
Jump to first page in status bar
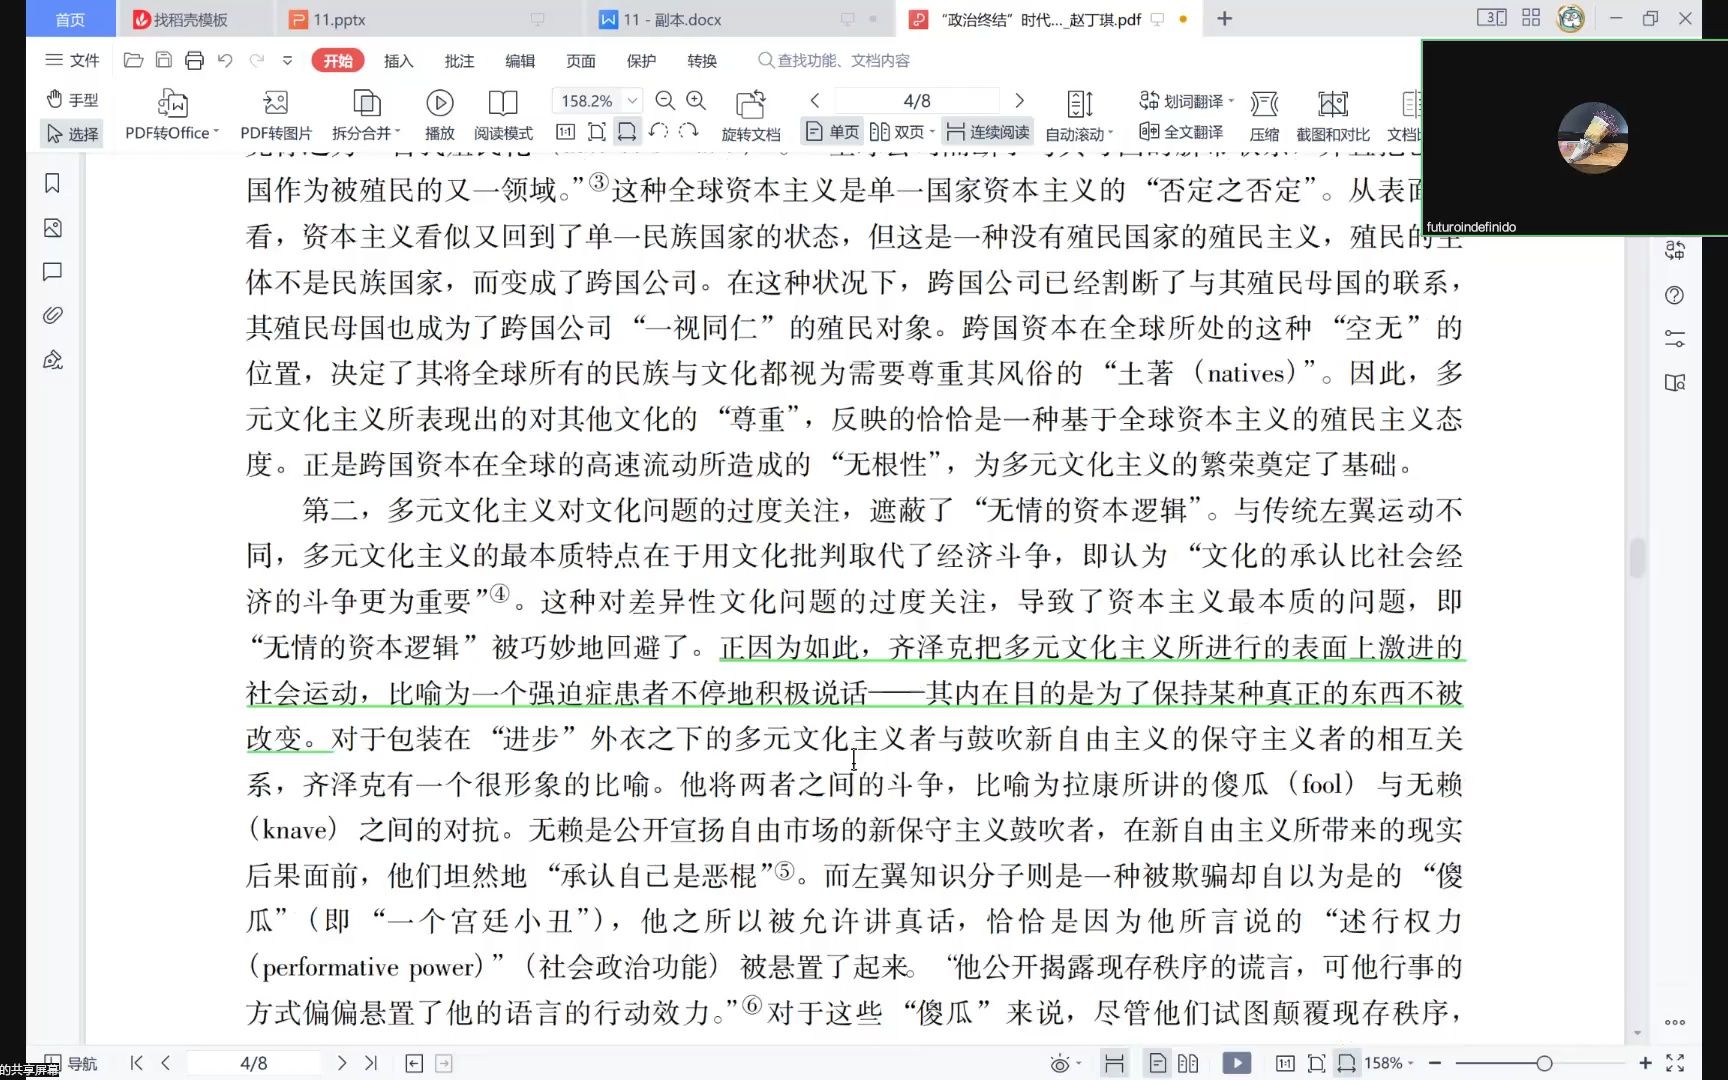pos(136,1063)
